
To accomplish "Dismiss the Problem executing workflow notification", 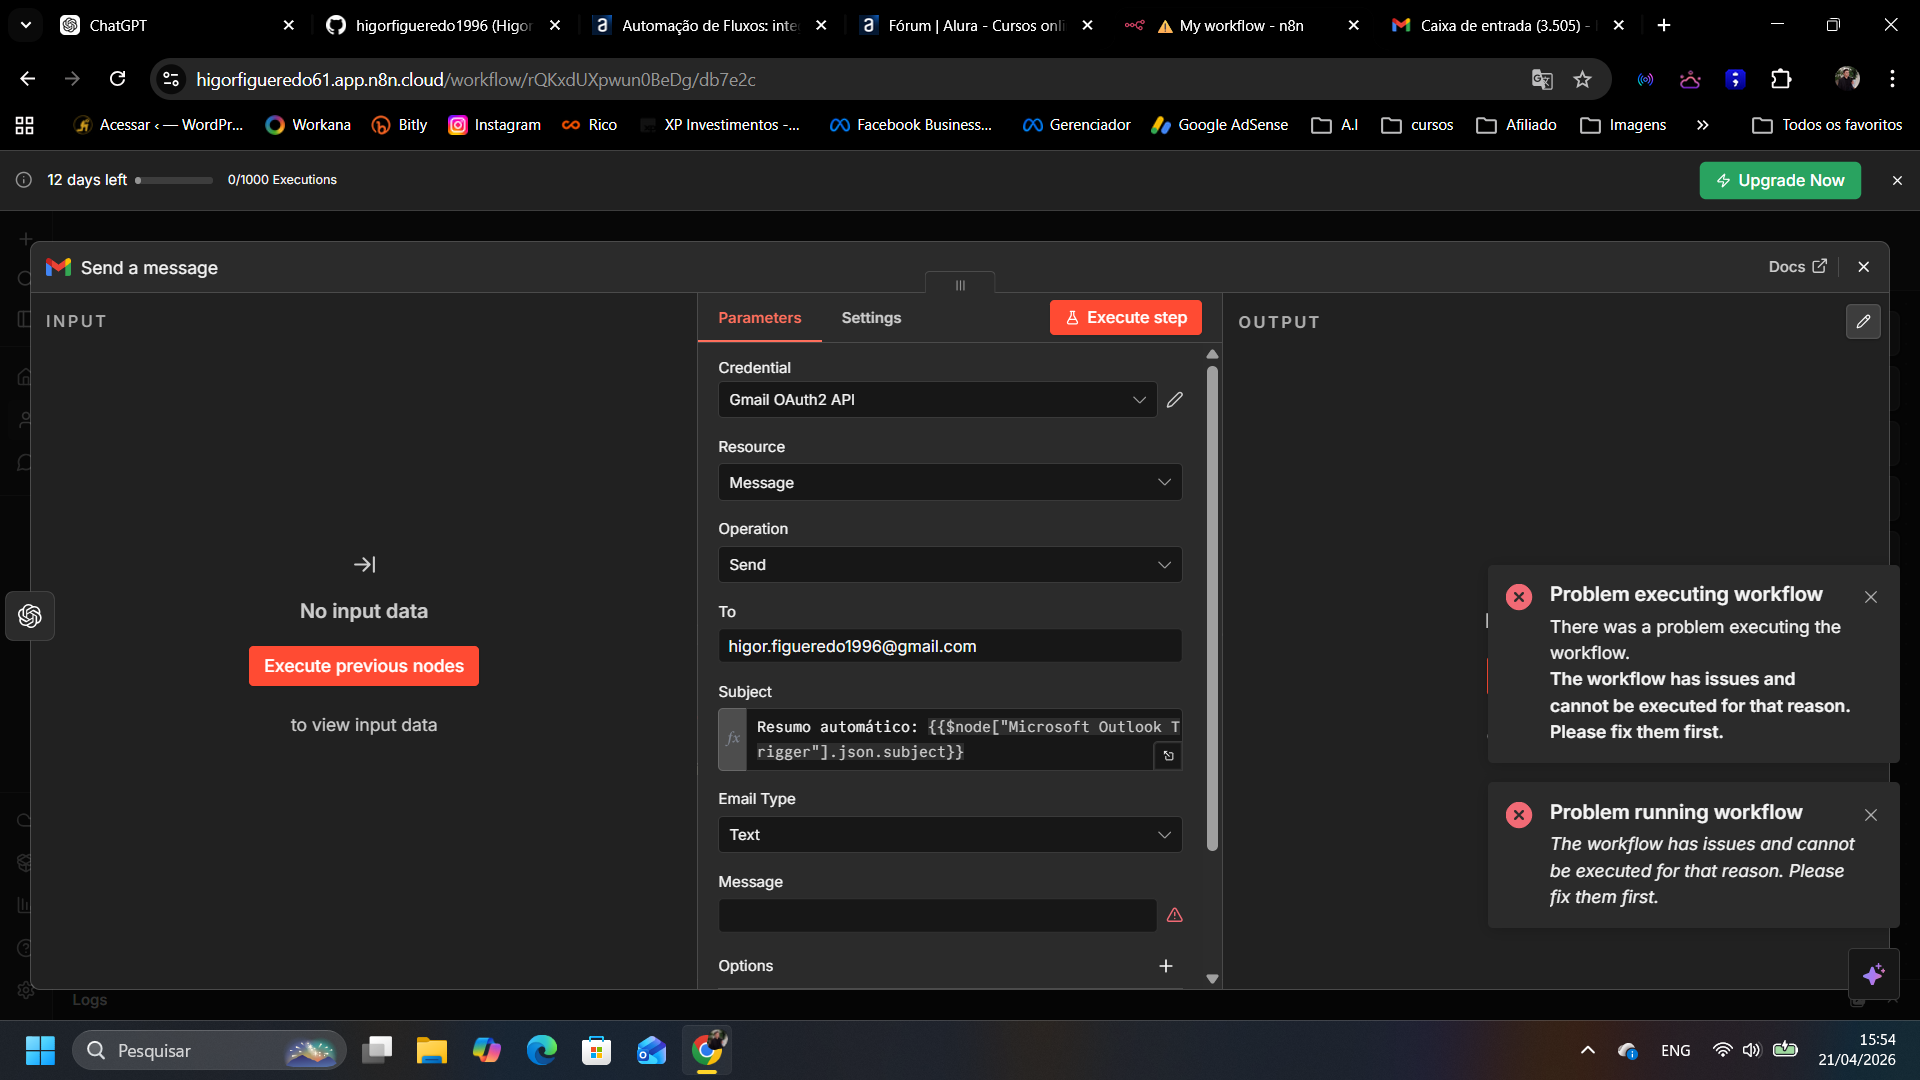I will click(x=1870, y=597).
